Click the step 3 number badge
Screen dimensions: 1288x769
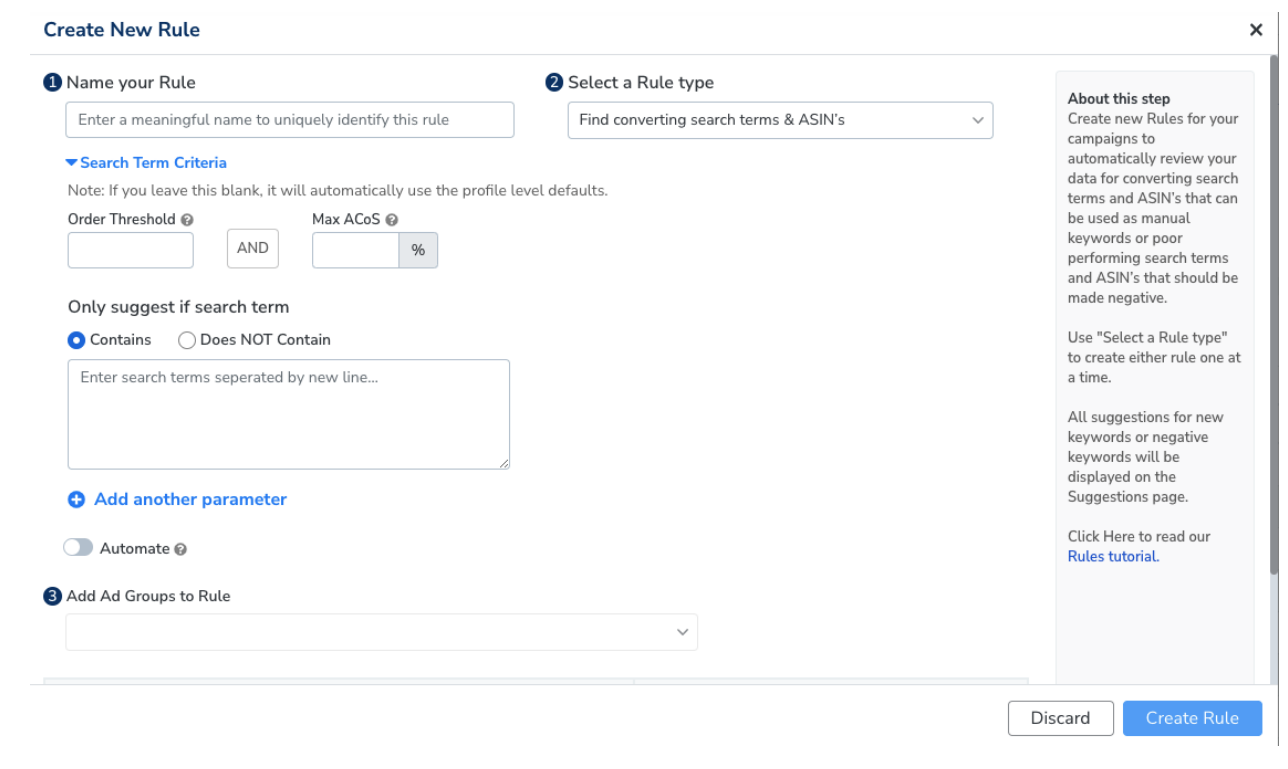[53, 596]
